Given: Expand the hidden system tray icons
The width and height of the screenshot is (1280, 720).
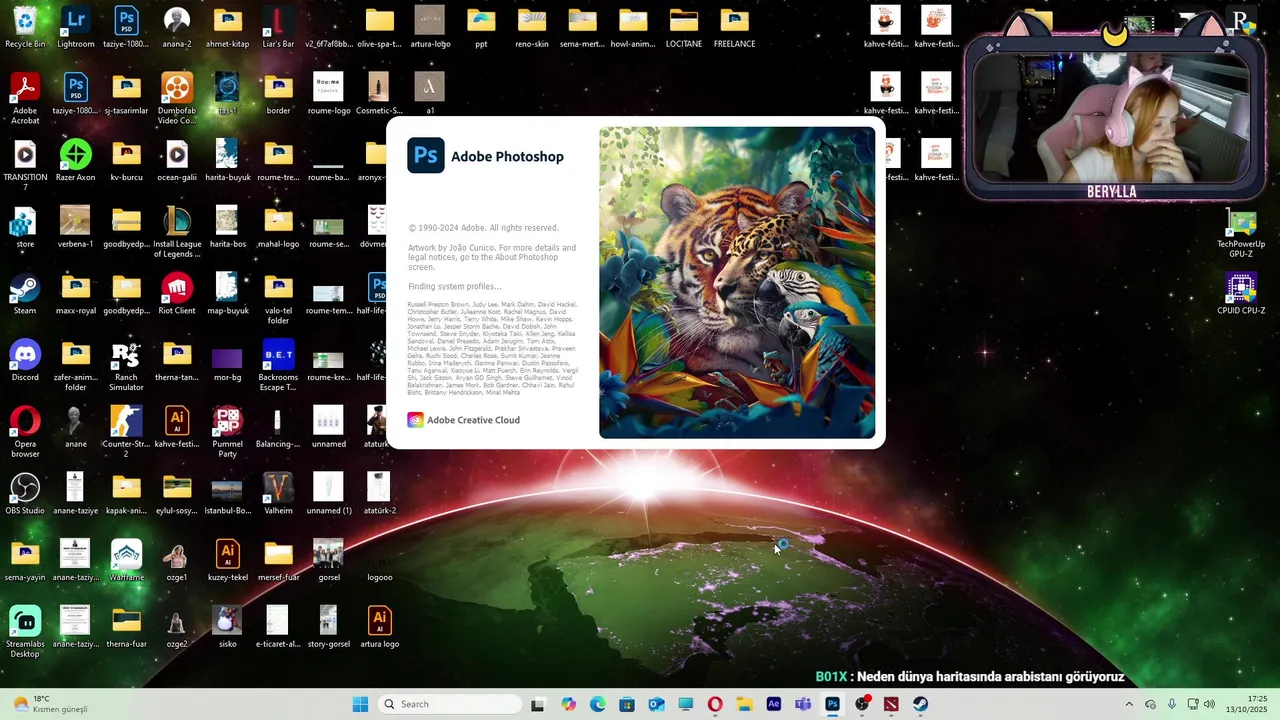Looking at the screenshot, I should pos(1129,704).
